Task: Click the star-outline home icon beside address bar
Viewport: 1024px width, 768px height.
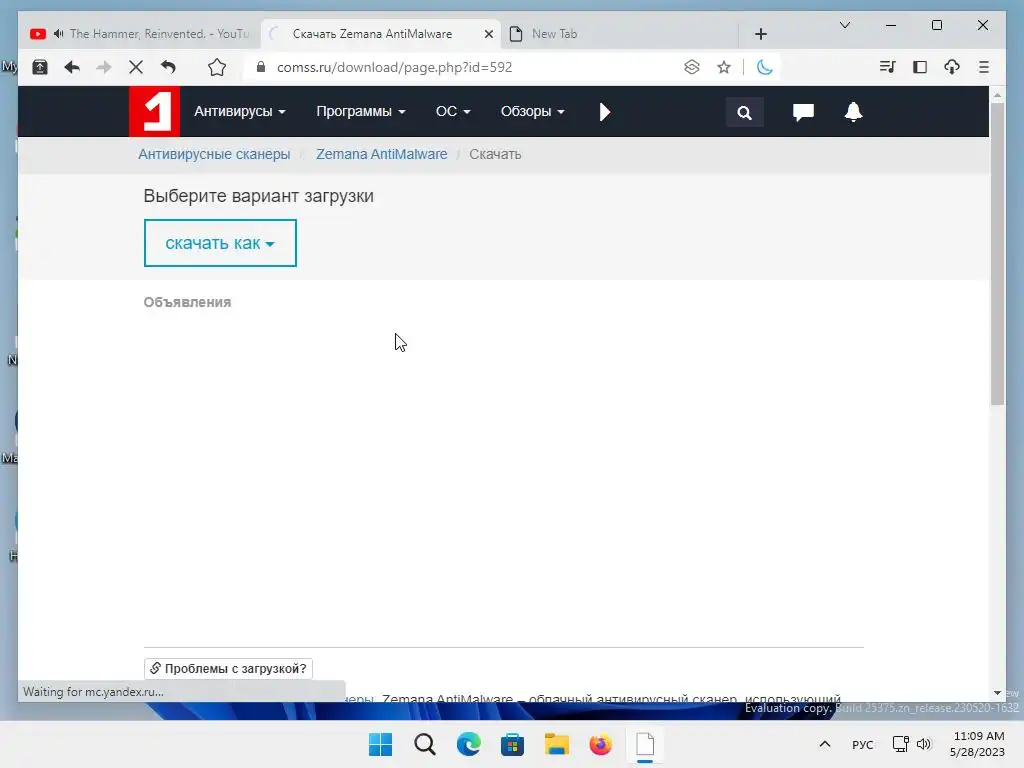Action: coord(217,67)
